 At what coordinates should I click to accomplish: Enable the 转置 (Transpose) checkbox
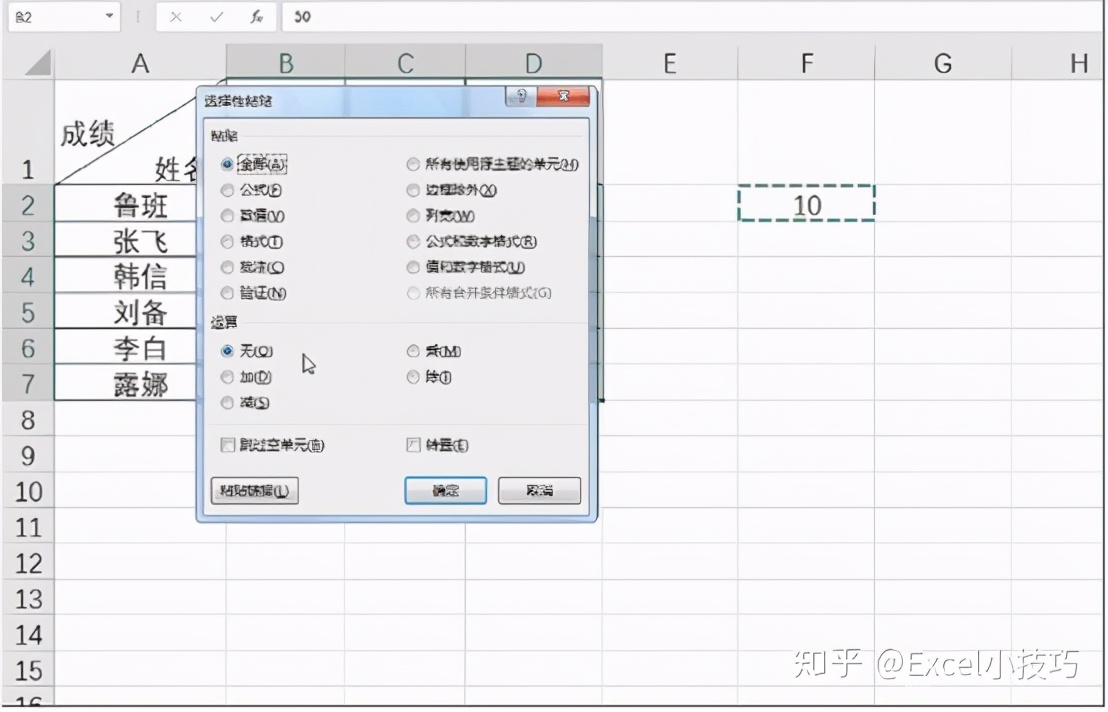[413, 444]
